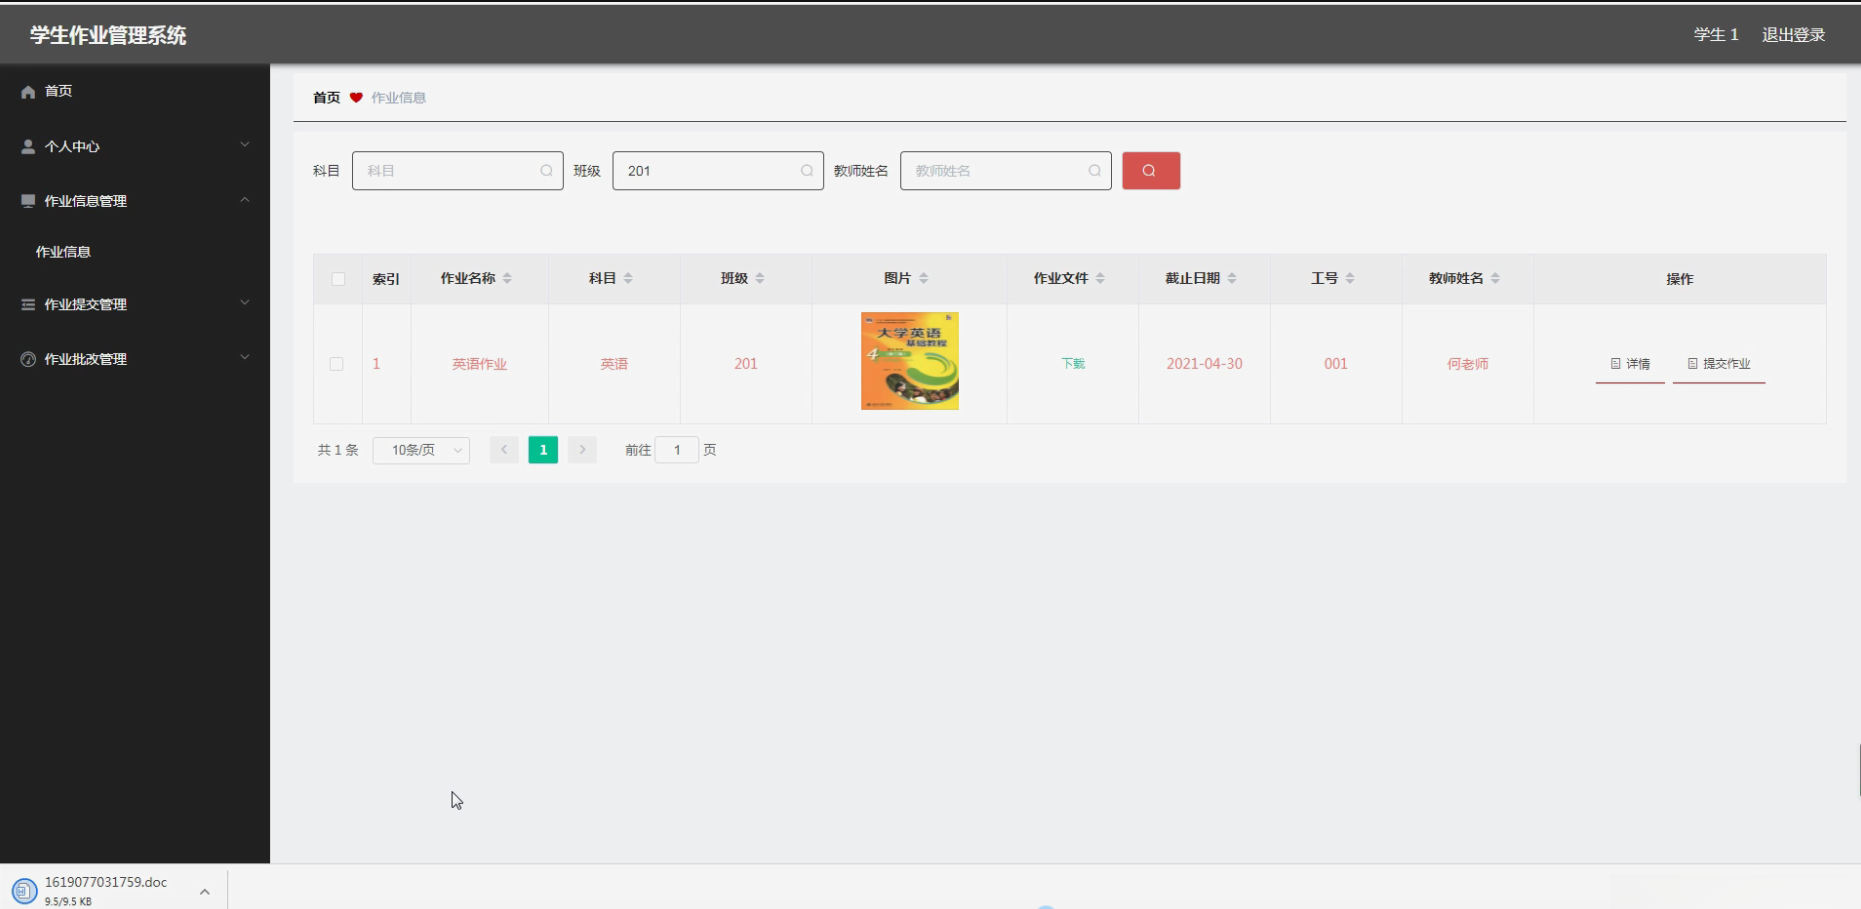1861x909 pixels.
Task: Click the 2021-04-30 deadline cell
Action: (1204, 364)
